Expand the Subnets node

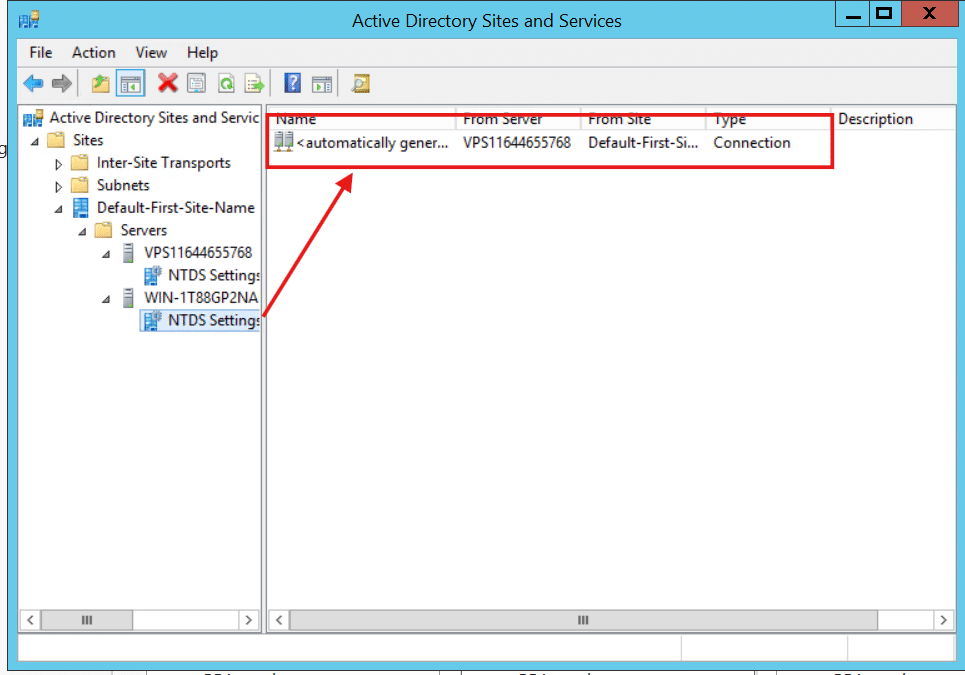click(x=58, y=186)
